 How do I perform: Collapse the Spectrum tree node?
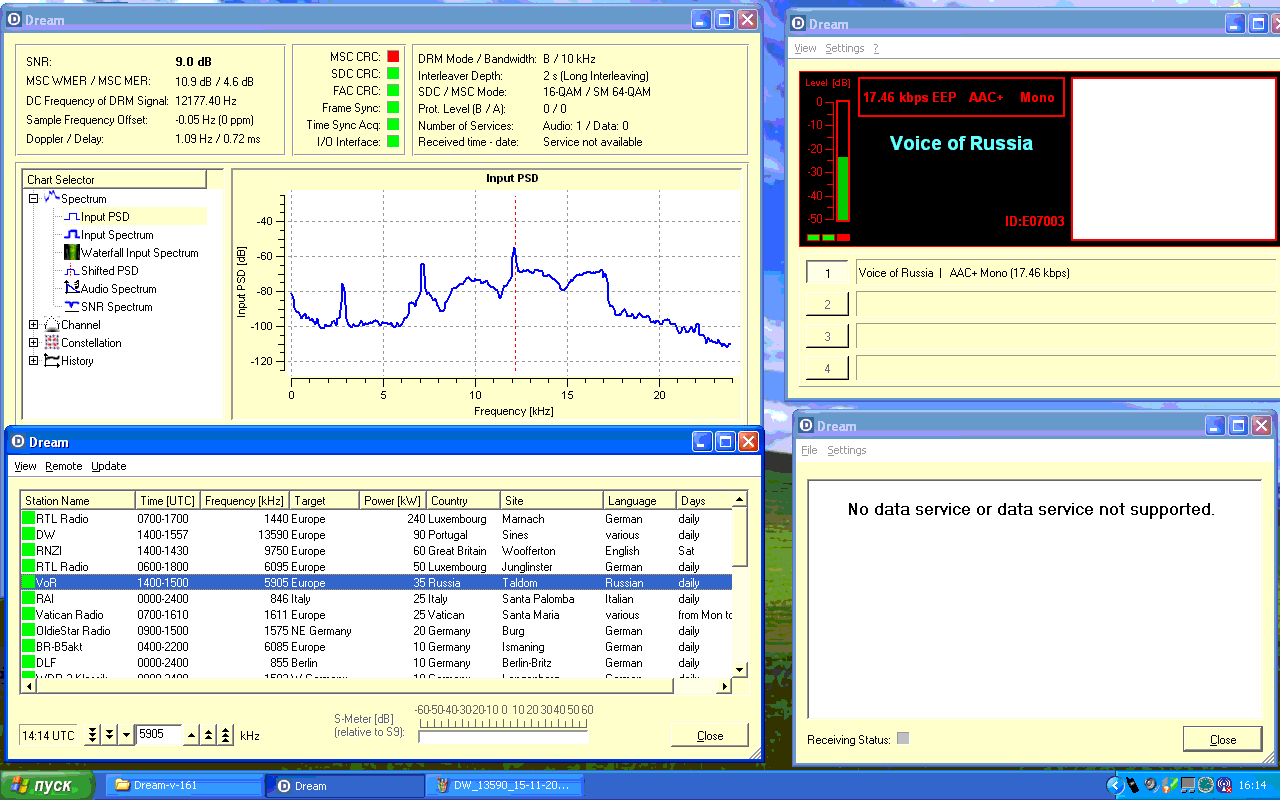(33, 198)
